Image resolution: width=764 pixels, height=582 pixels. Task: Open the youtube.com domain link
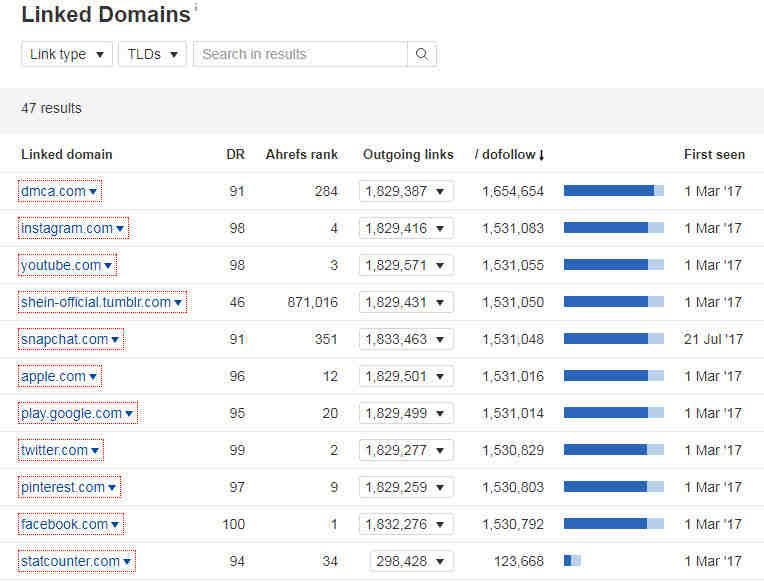coord(61,265)
